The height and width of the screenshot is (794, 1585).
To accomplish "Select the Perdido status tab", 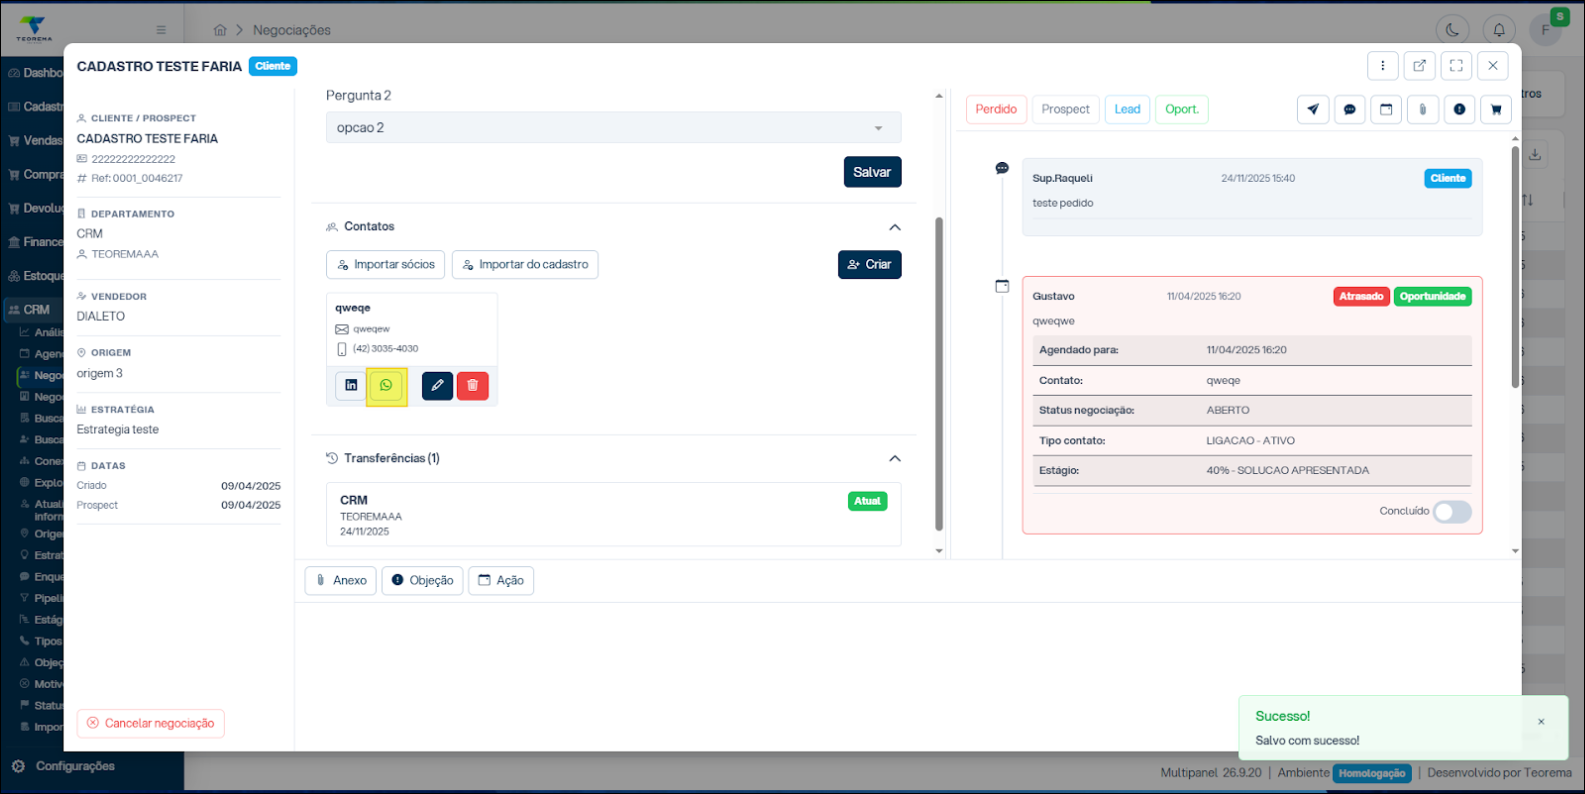I will coord(996,109).
